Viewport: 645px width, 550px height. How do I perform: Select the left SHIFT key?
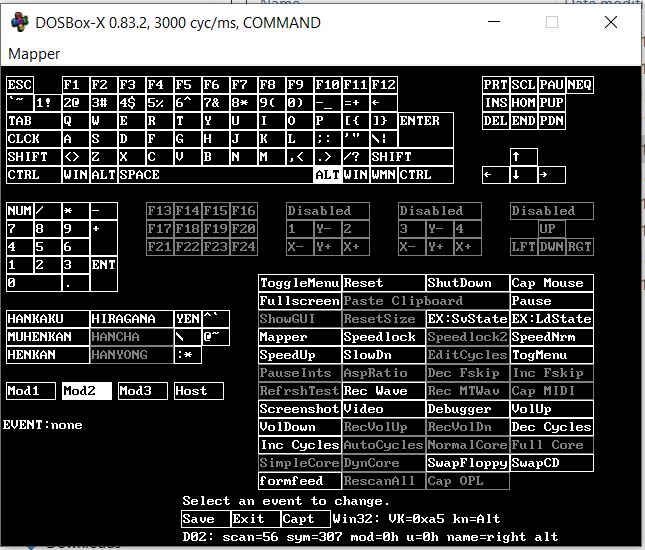[34, 157]
